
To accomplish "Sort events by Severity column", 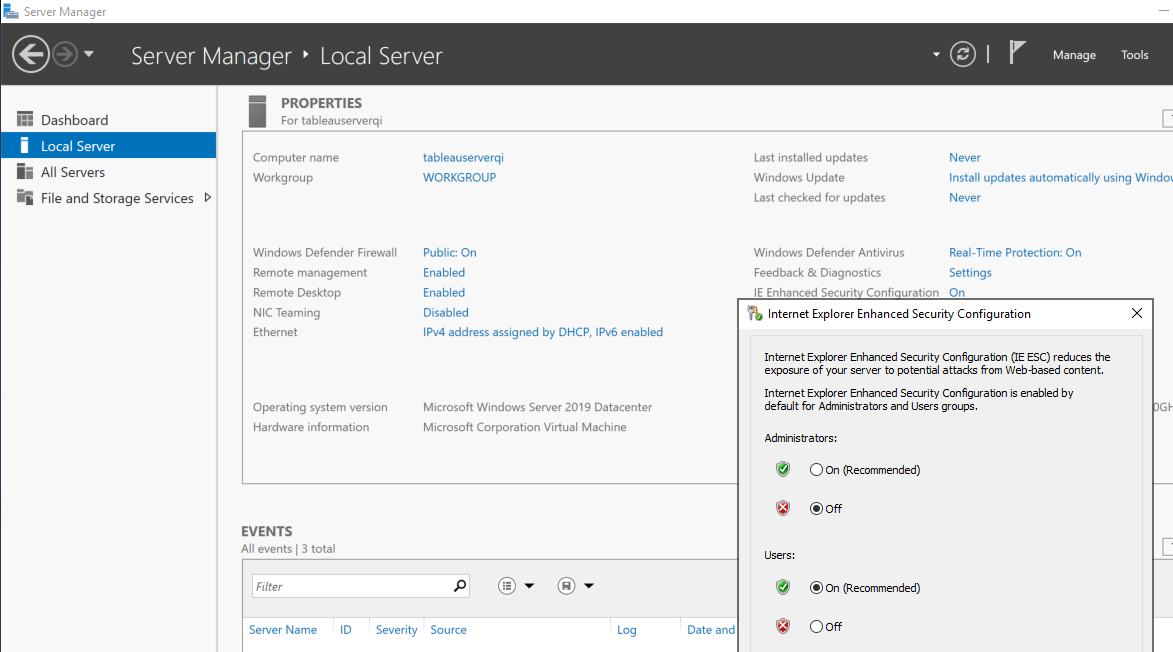I will [396, 630].
